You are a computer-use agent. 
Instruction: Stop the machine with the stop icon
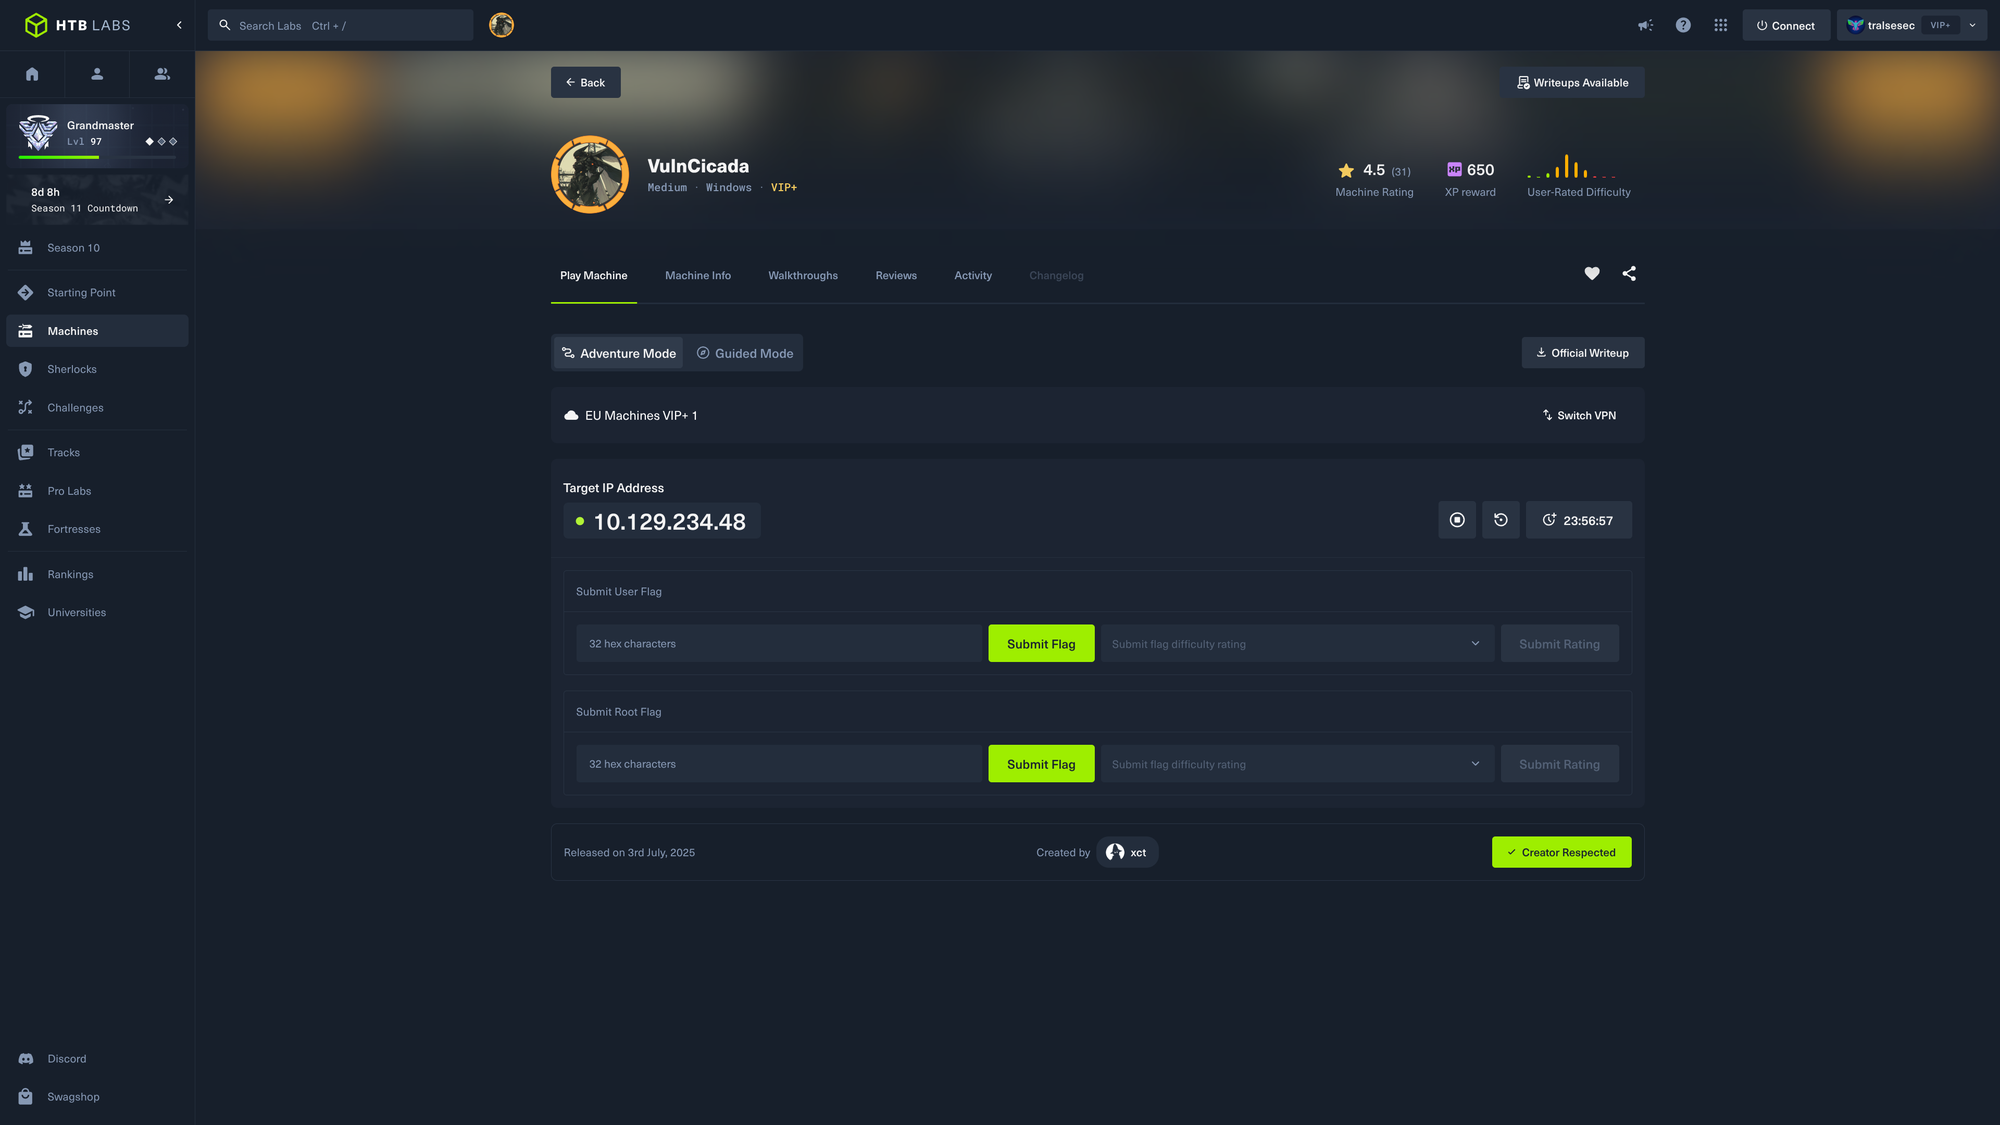[x=1457, y=520]
